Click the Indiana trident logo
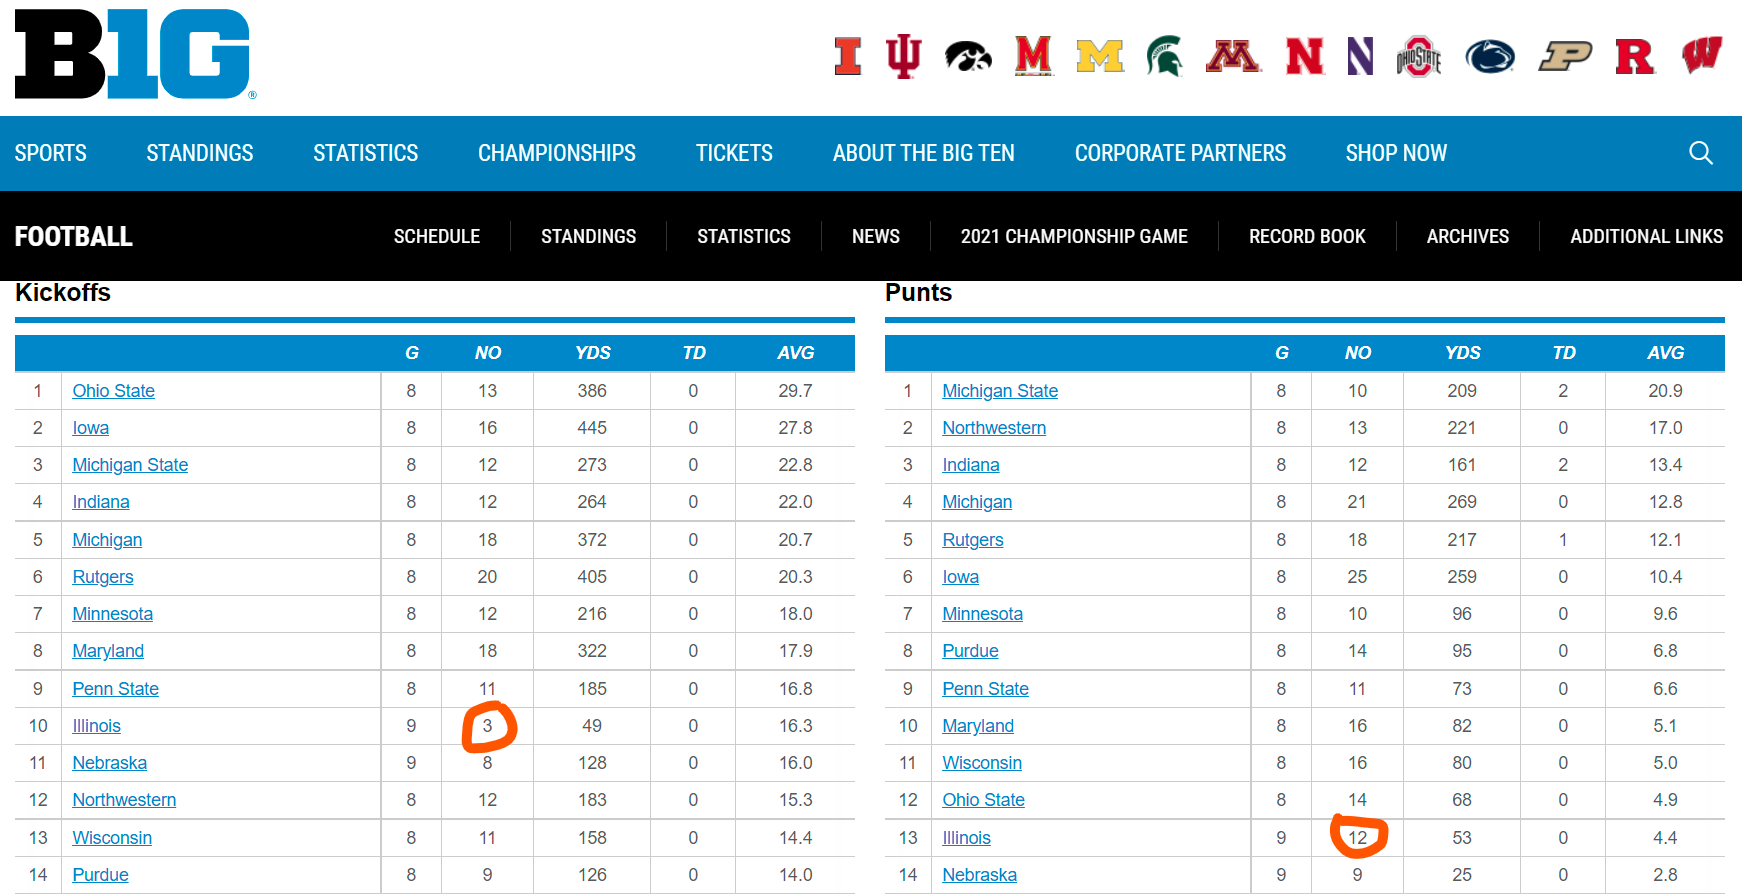The height and width of the screenshot is (896, 1742). (x=903, y=56)
